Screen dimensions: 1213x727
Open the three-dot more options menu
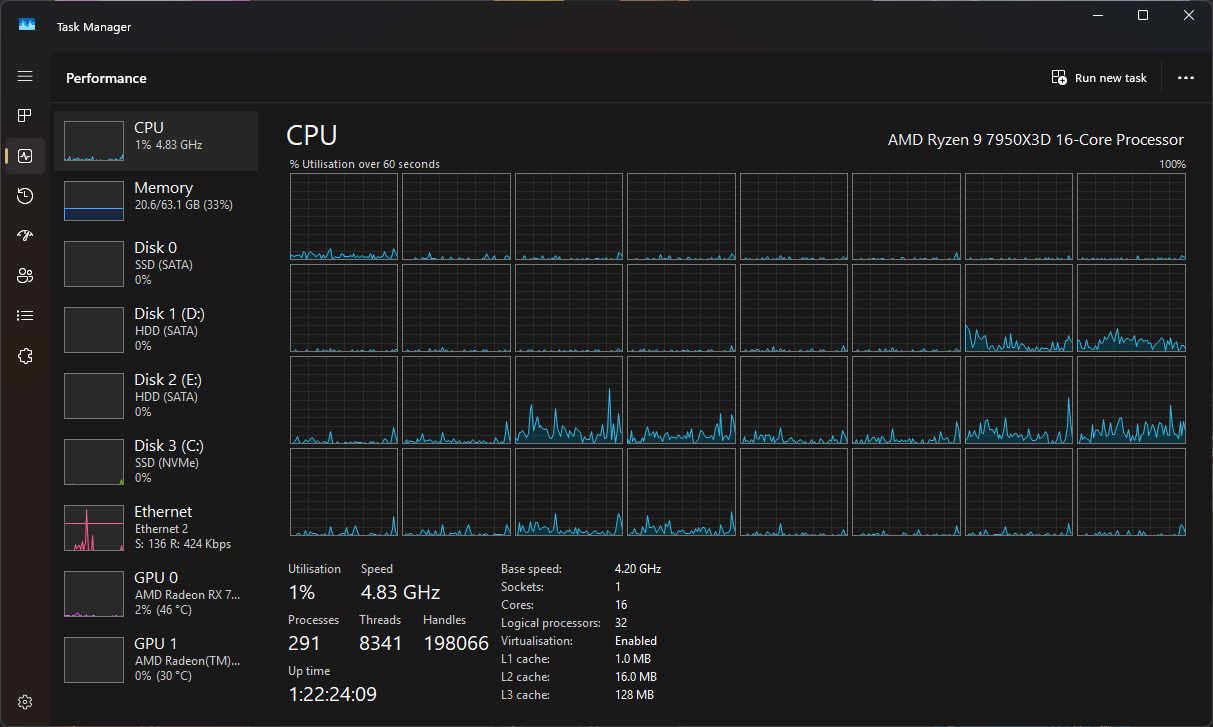pyautogui.click(x=1186, y=78)
